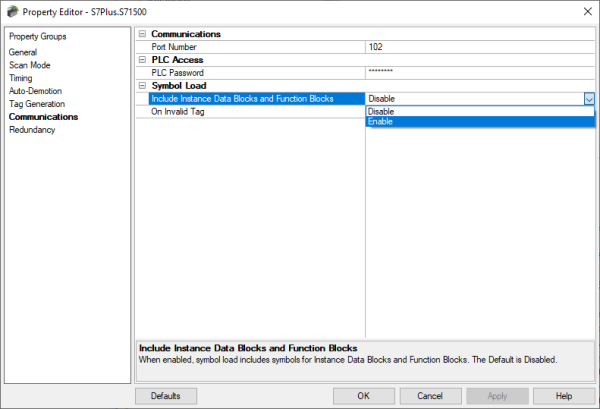Open Help for this dialog
The width and height of the screenshot is (600, 409).
tap(563, 396)
